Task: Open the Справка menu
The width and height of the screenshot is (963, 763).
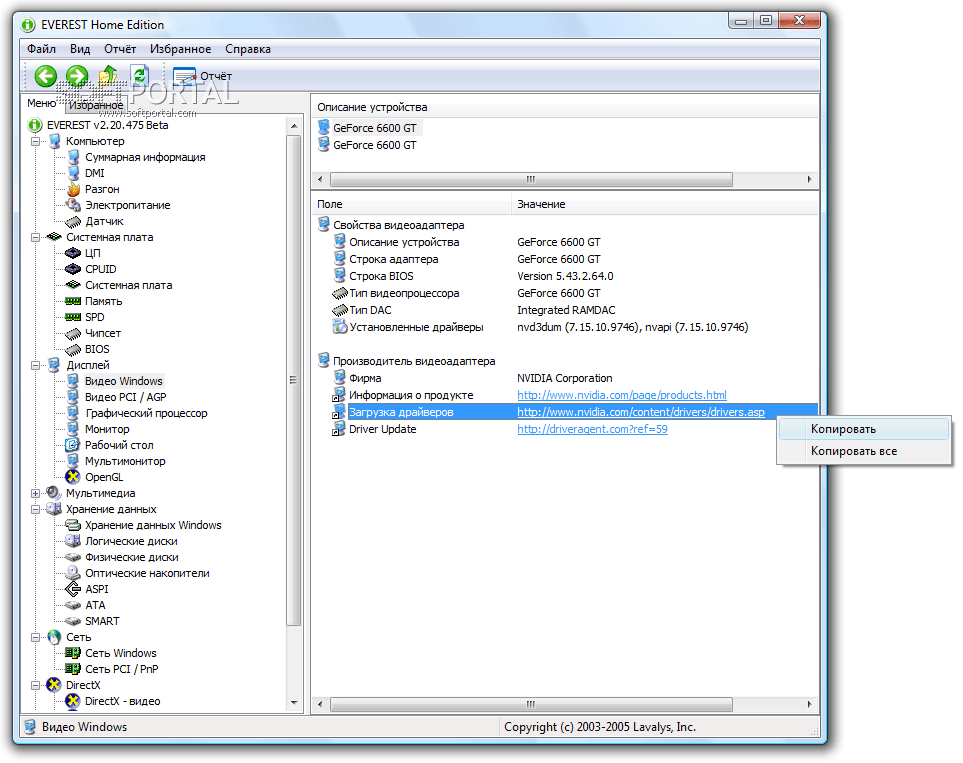Action: tap(248, 49)
